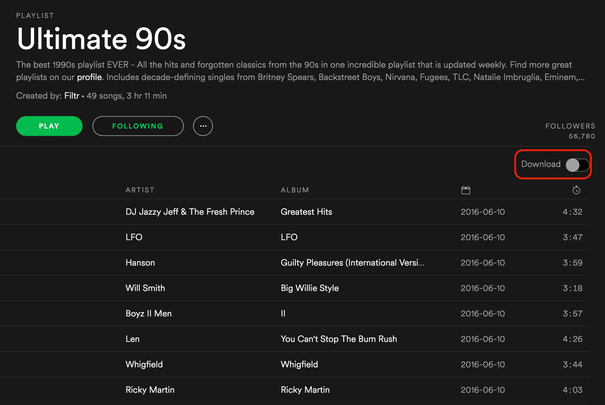Open artist Len
This screenshot has width=605, height=405.
point(132,339)
